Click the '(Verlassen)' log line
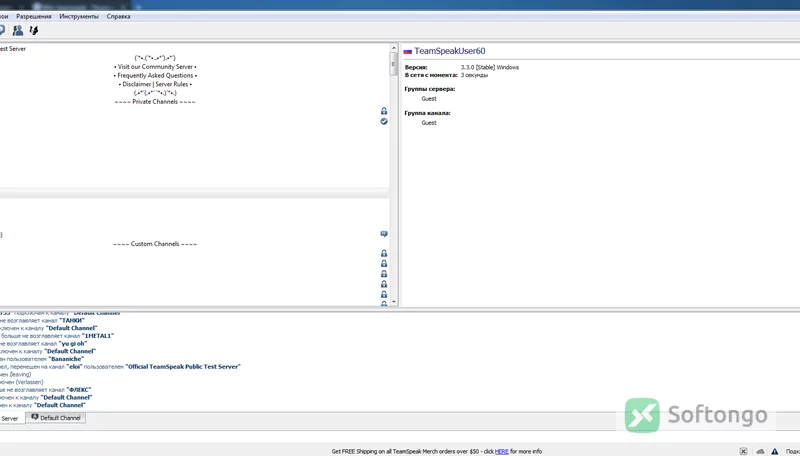 coord(22,382)
